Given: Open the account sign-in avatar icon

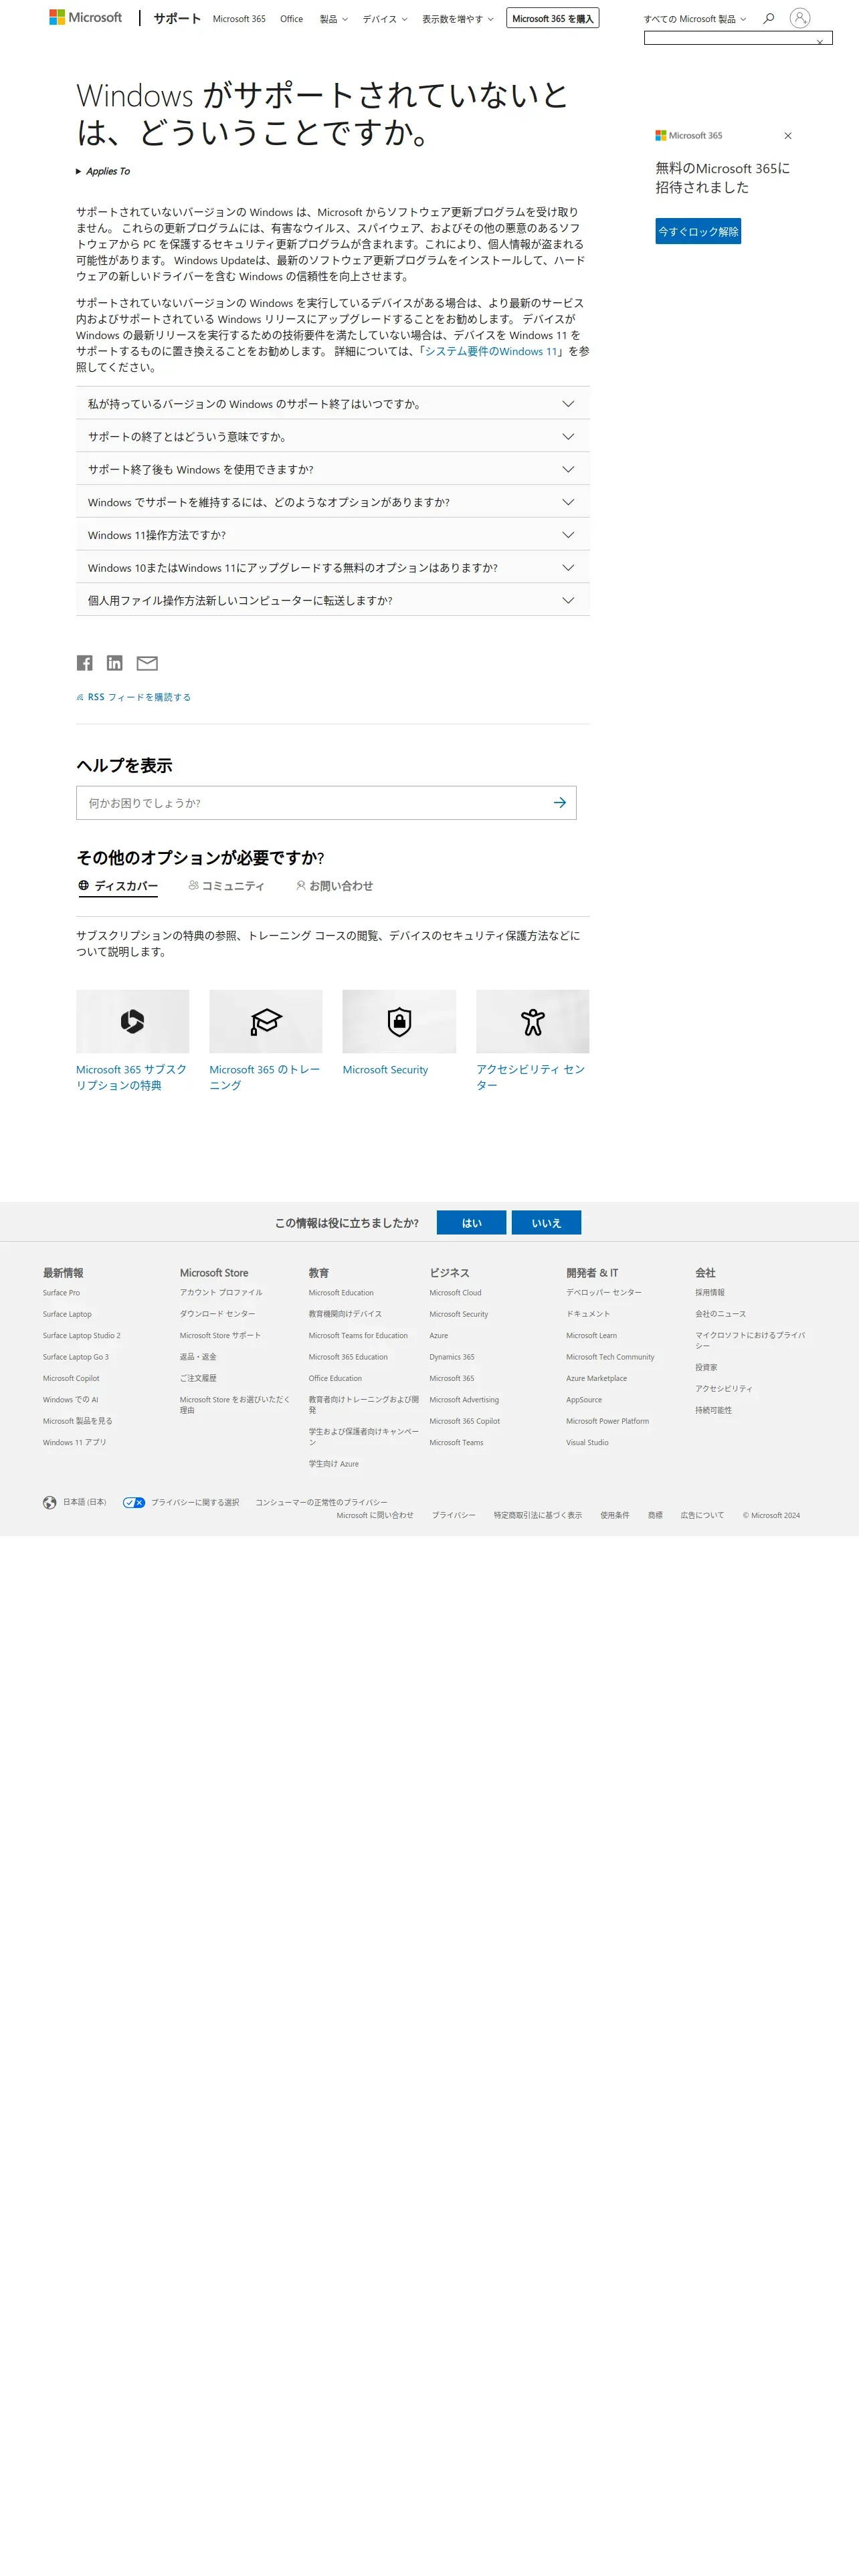Looking at the screenshot, I should (799, 18).
